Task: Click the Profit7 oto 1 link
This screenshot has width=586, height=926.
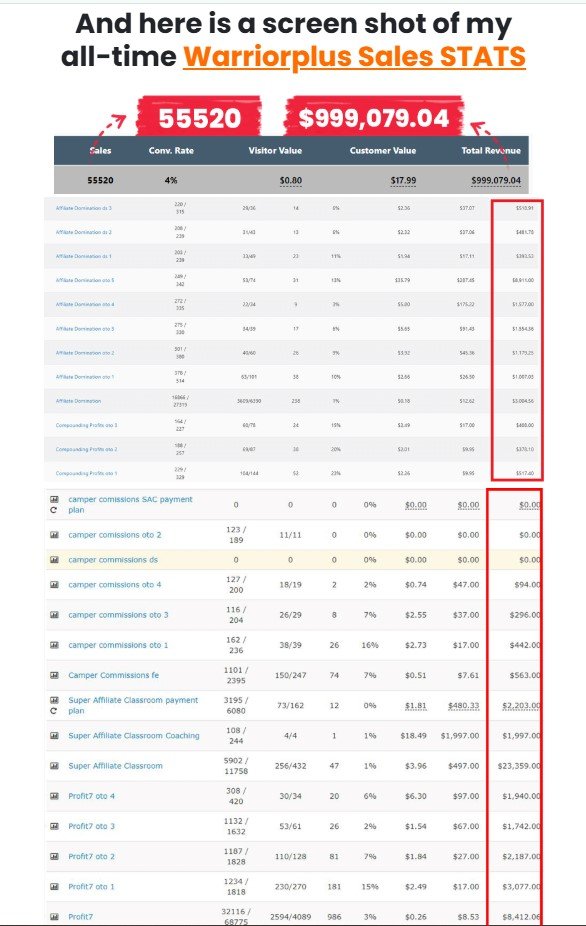Action: pos(92,886)
